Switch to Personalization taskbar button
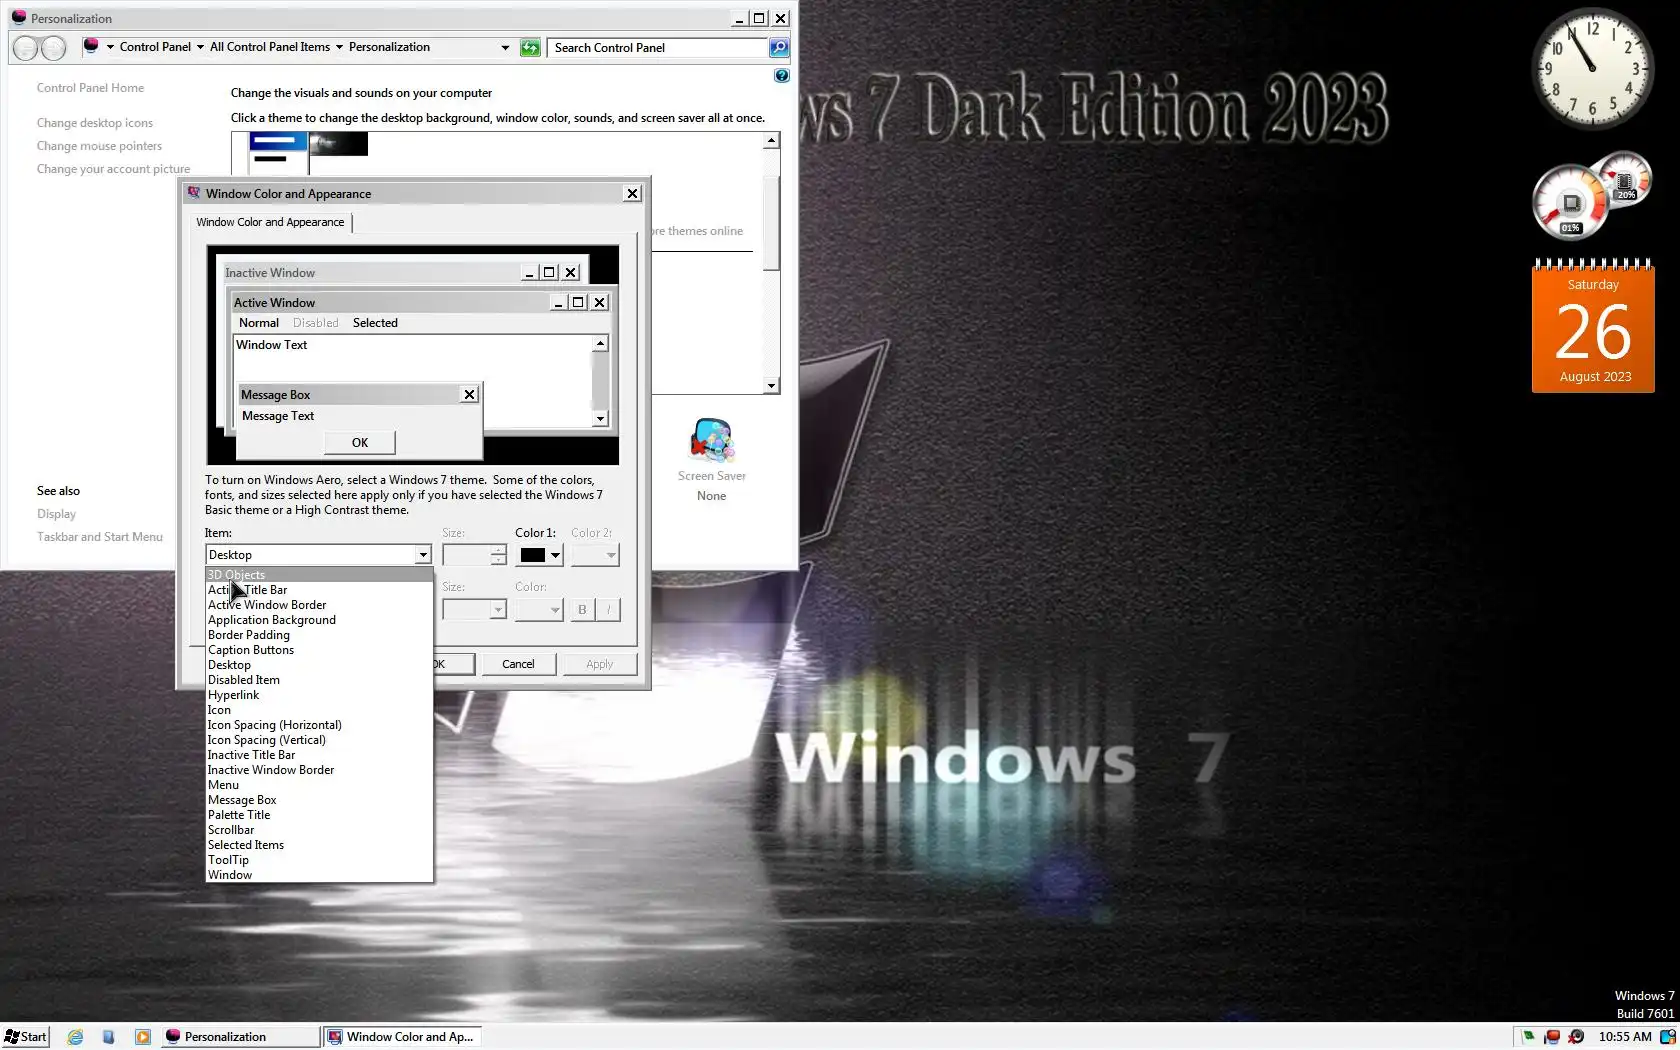The height and width of the screenshot is (1050, 1680). (x=240, y=1037)
